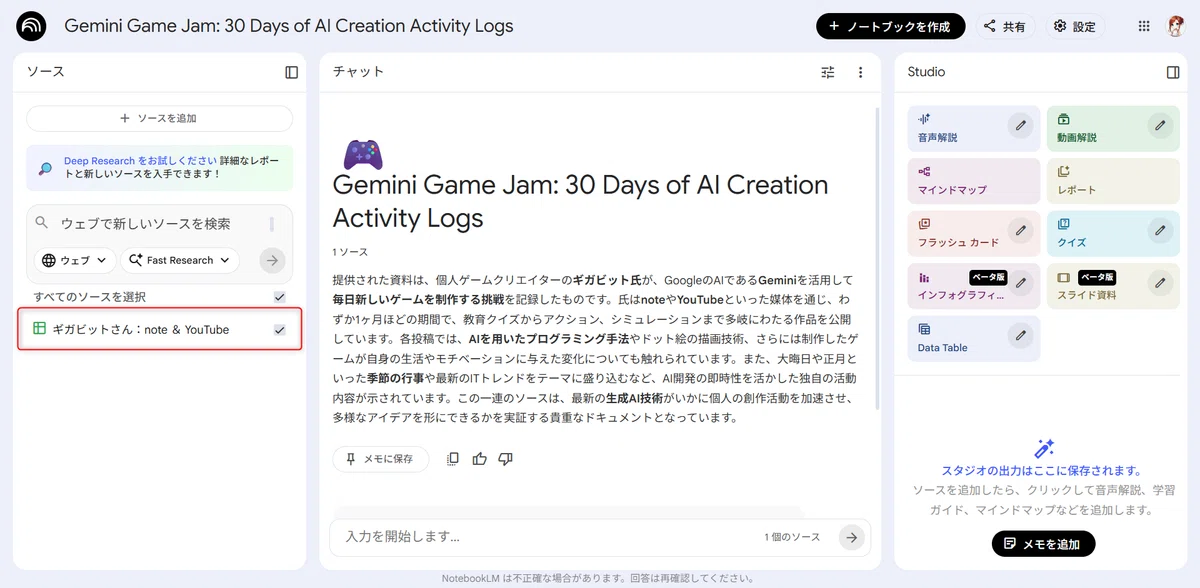Image resolution: width=1200 pixels, height=588 pixels.
Task: Open the user account avatar
Action: pos(1176,27)
